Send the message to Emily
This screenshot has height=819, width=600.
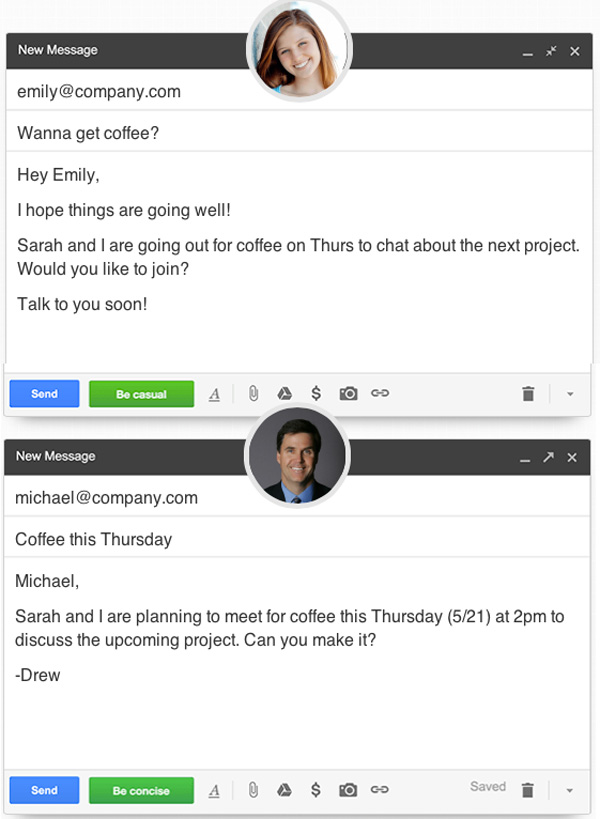[44, 393]
